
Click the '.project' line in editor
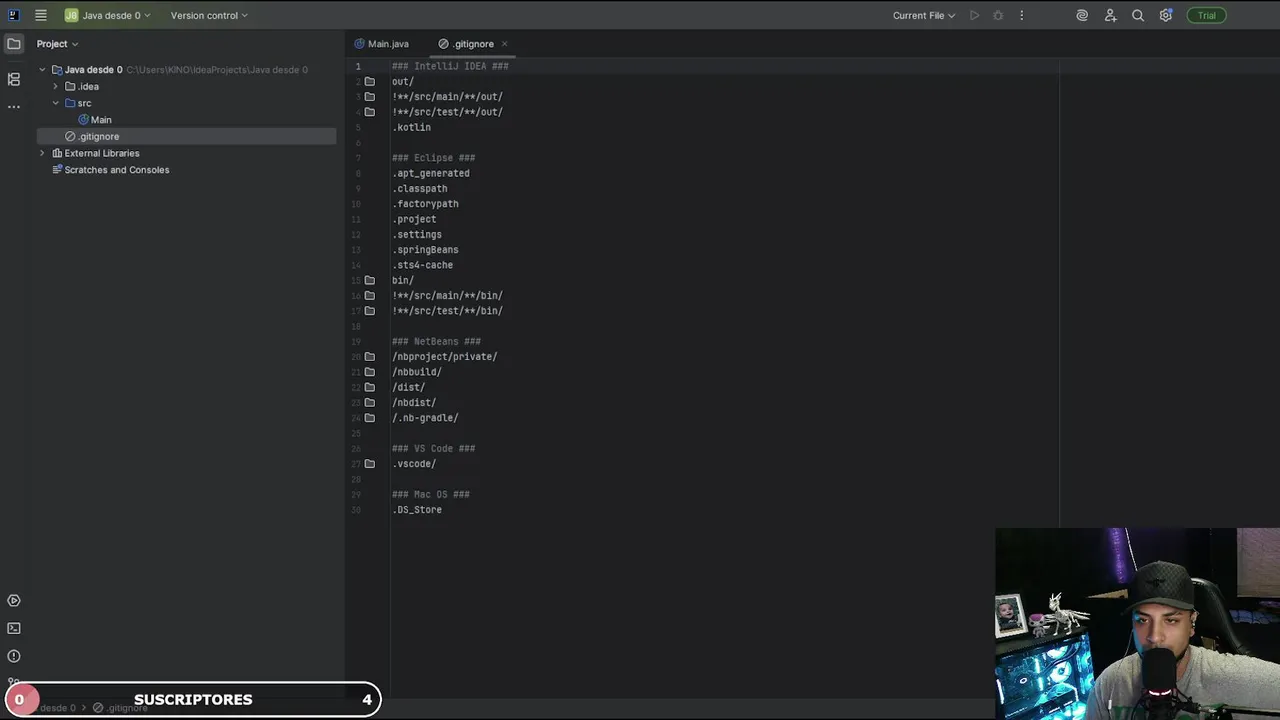click(x=414, y=219)
